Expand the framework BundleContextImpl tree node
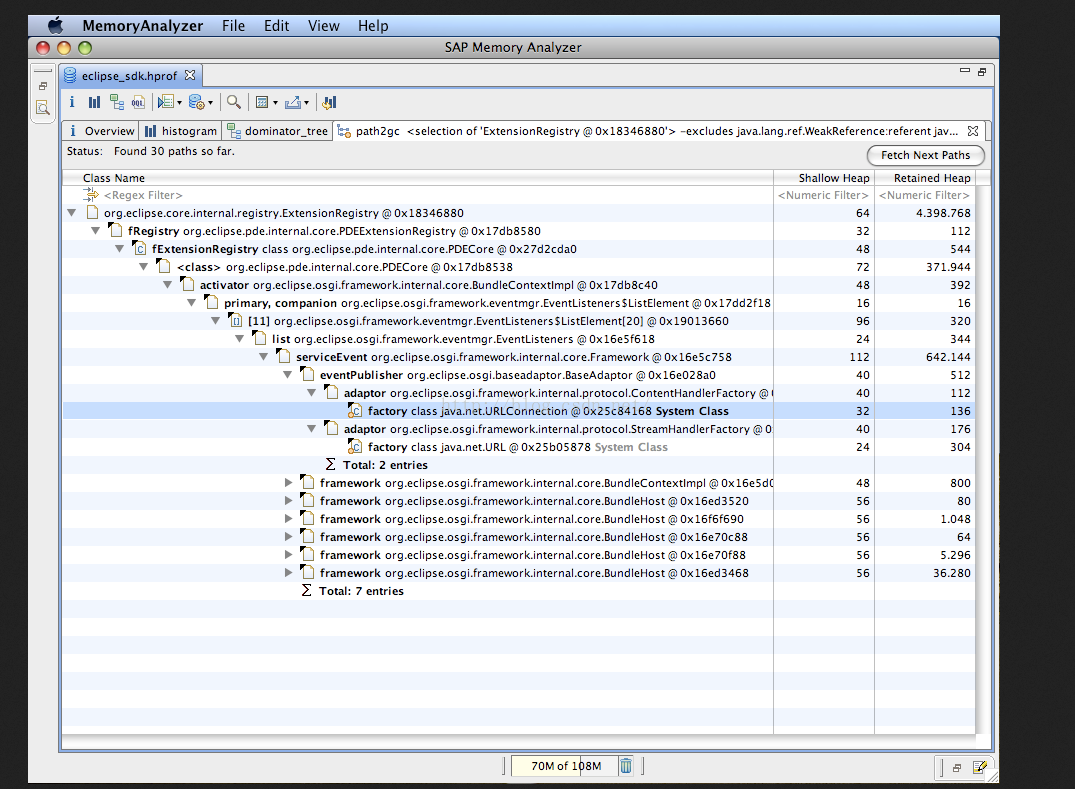This screenshot has height=789, width=1075. point(289,483)
